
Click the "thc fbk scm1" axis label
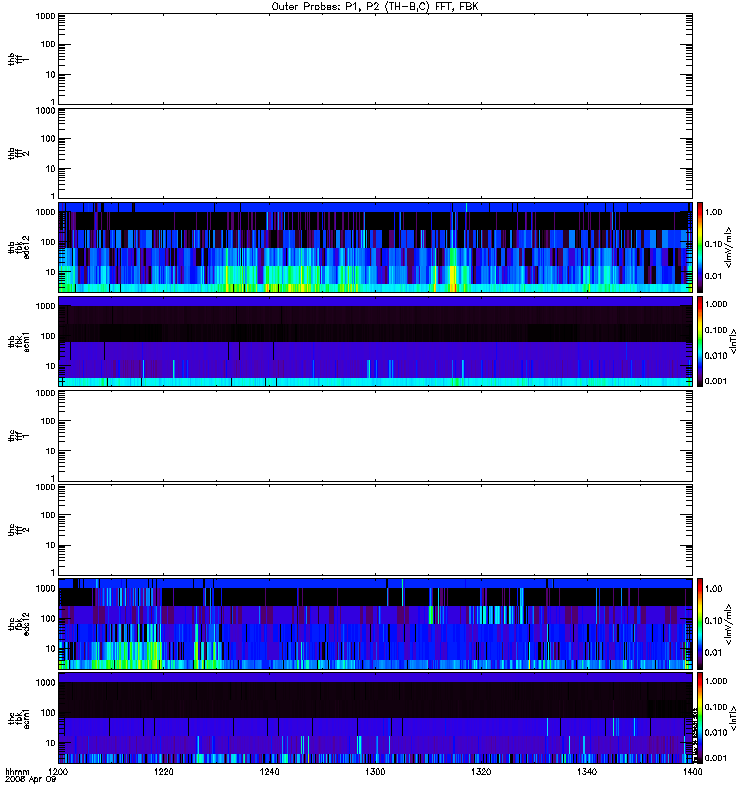(19, 718)
